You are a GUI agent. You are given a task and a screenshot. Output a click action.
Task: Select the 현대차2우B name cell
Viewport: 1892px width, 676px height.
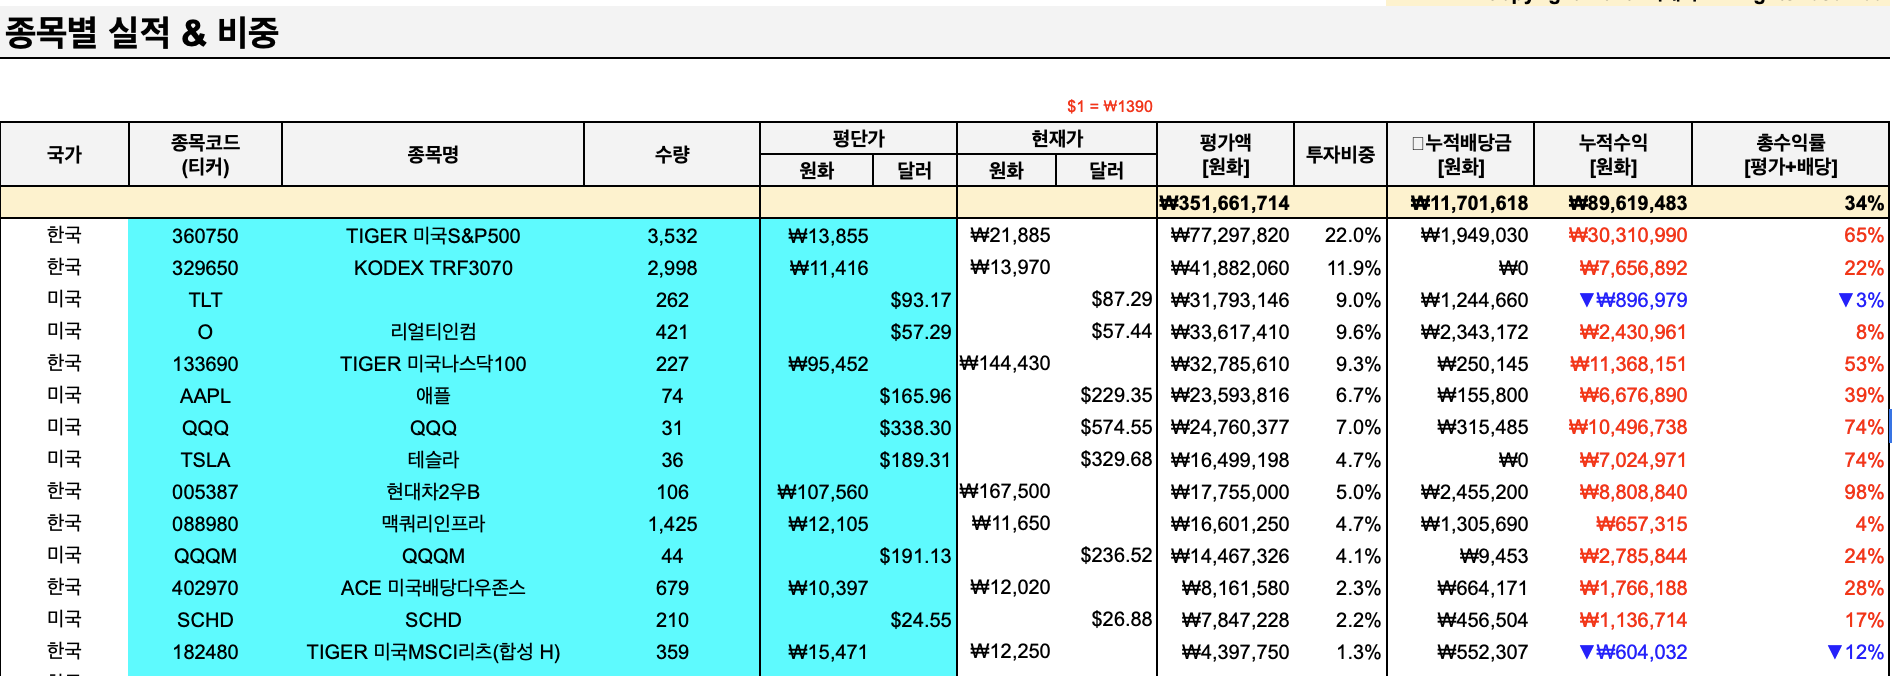(x=432, y=492)
